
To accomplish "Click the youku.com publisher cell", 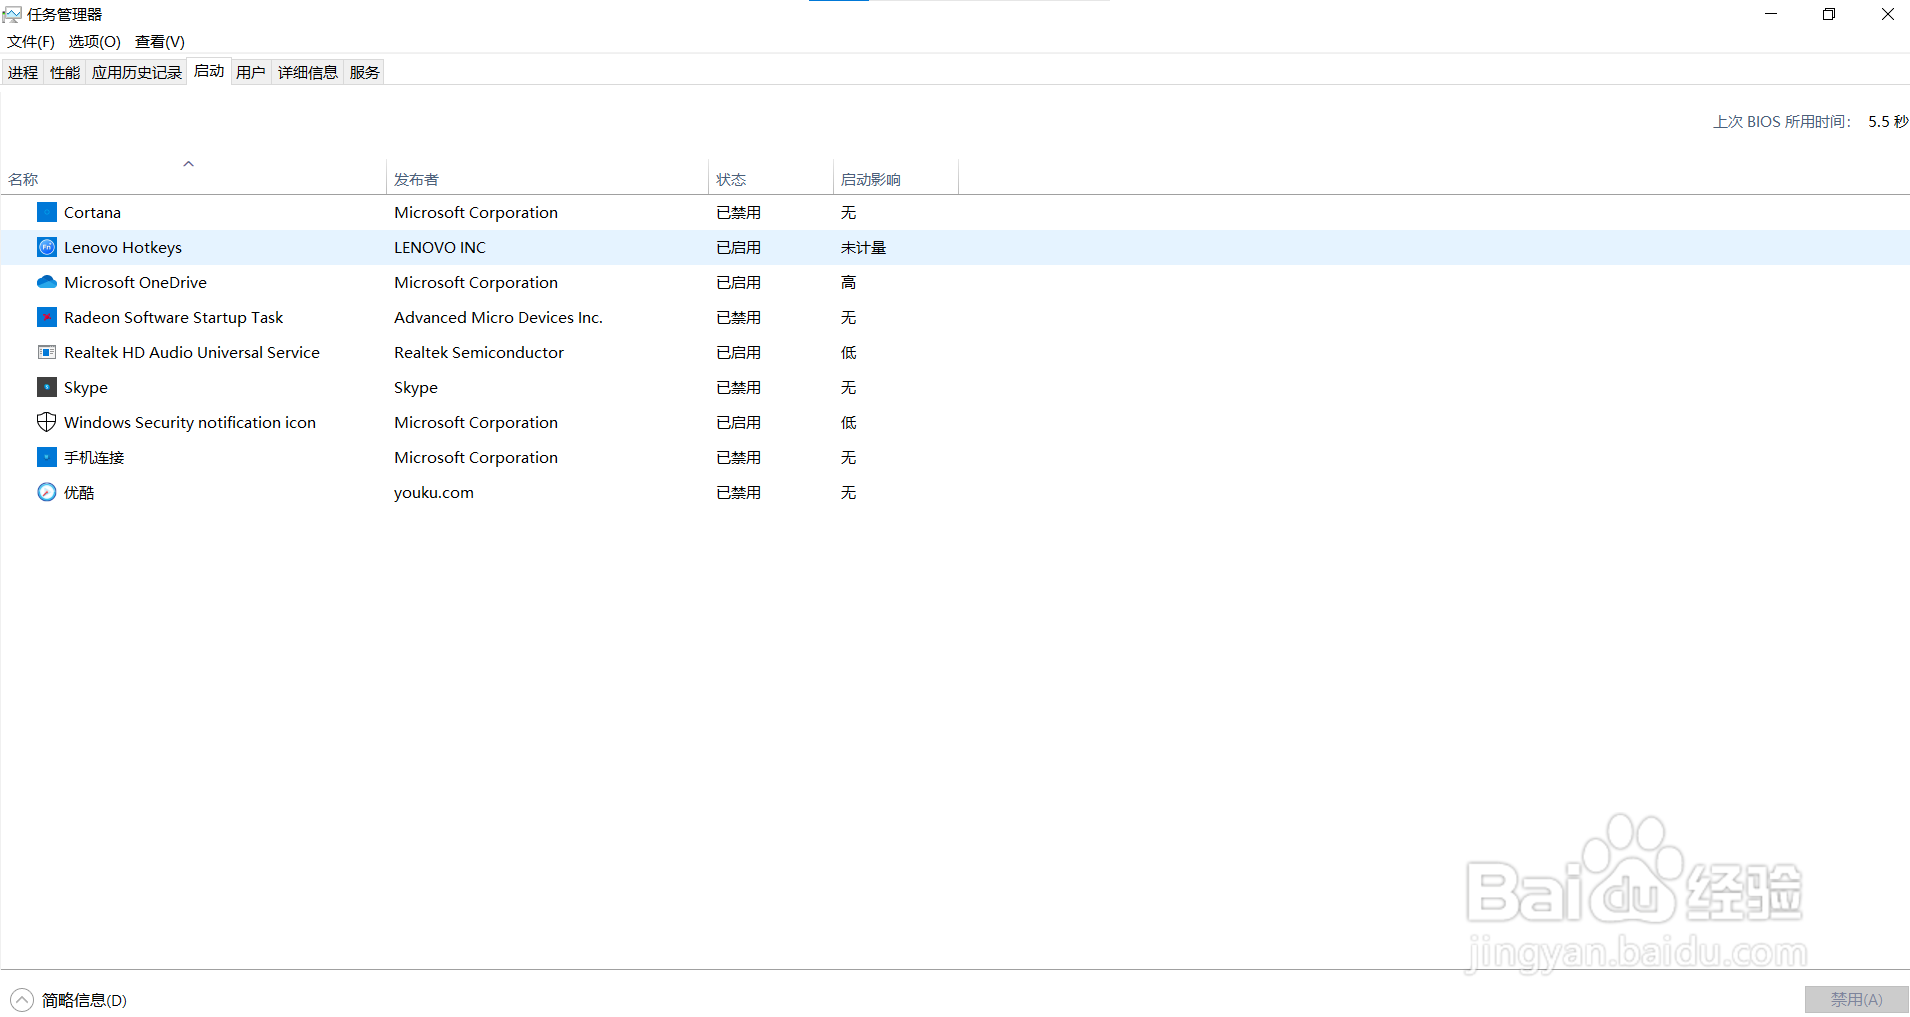I will 434,492.
